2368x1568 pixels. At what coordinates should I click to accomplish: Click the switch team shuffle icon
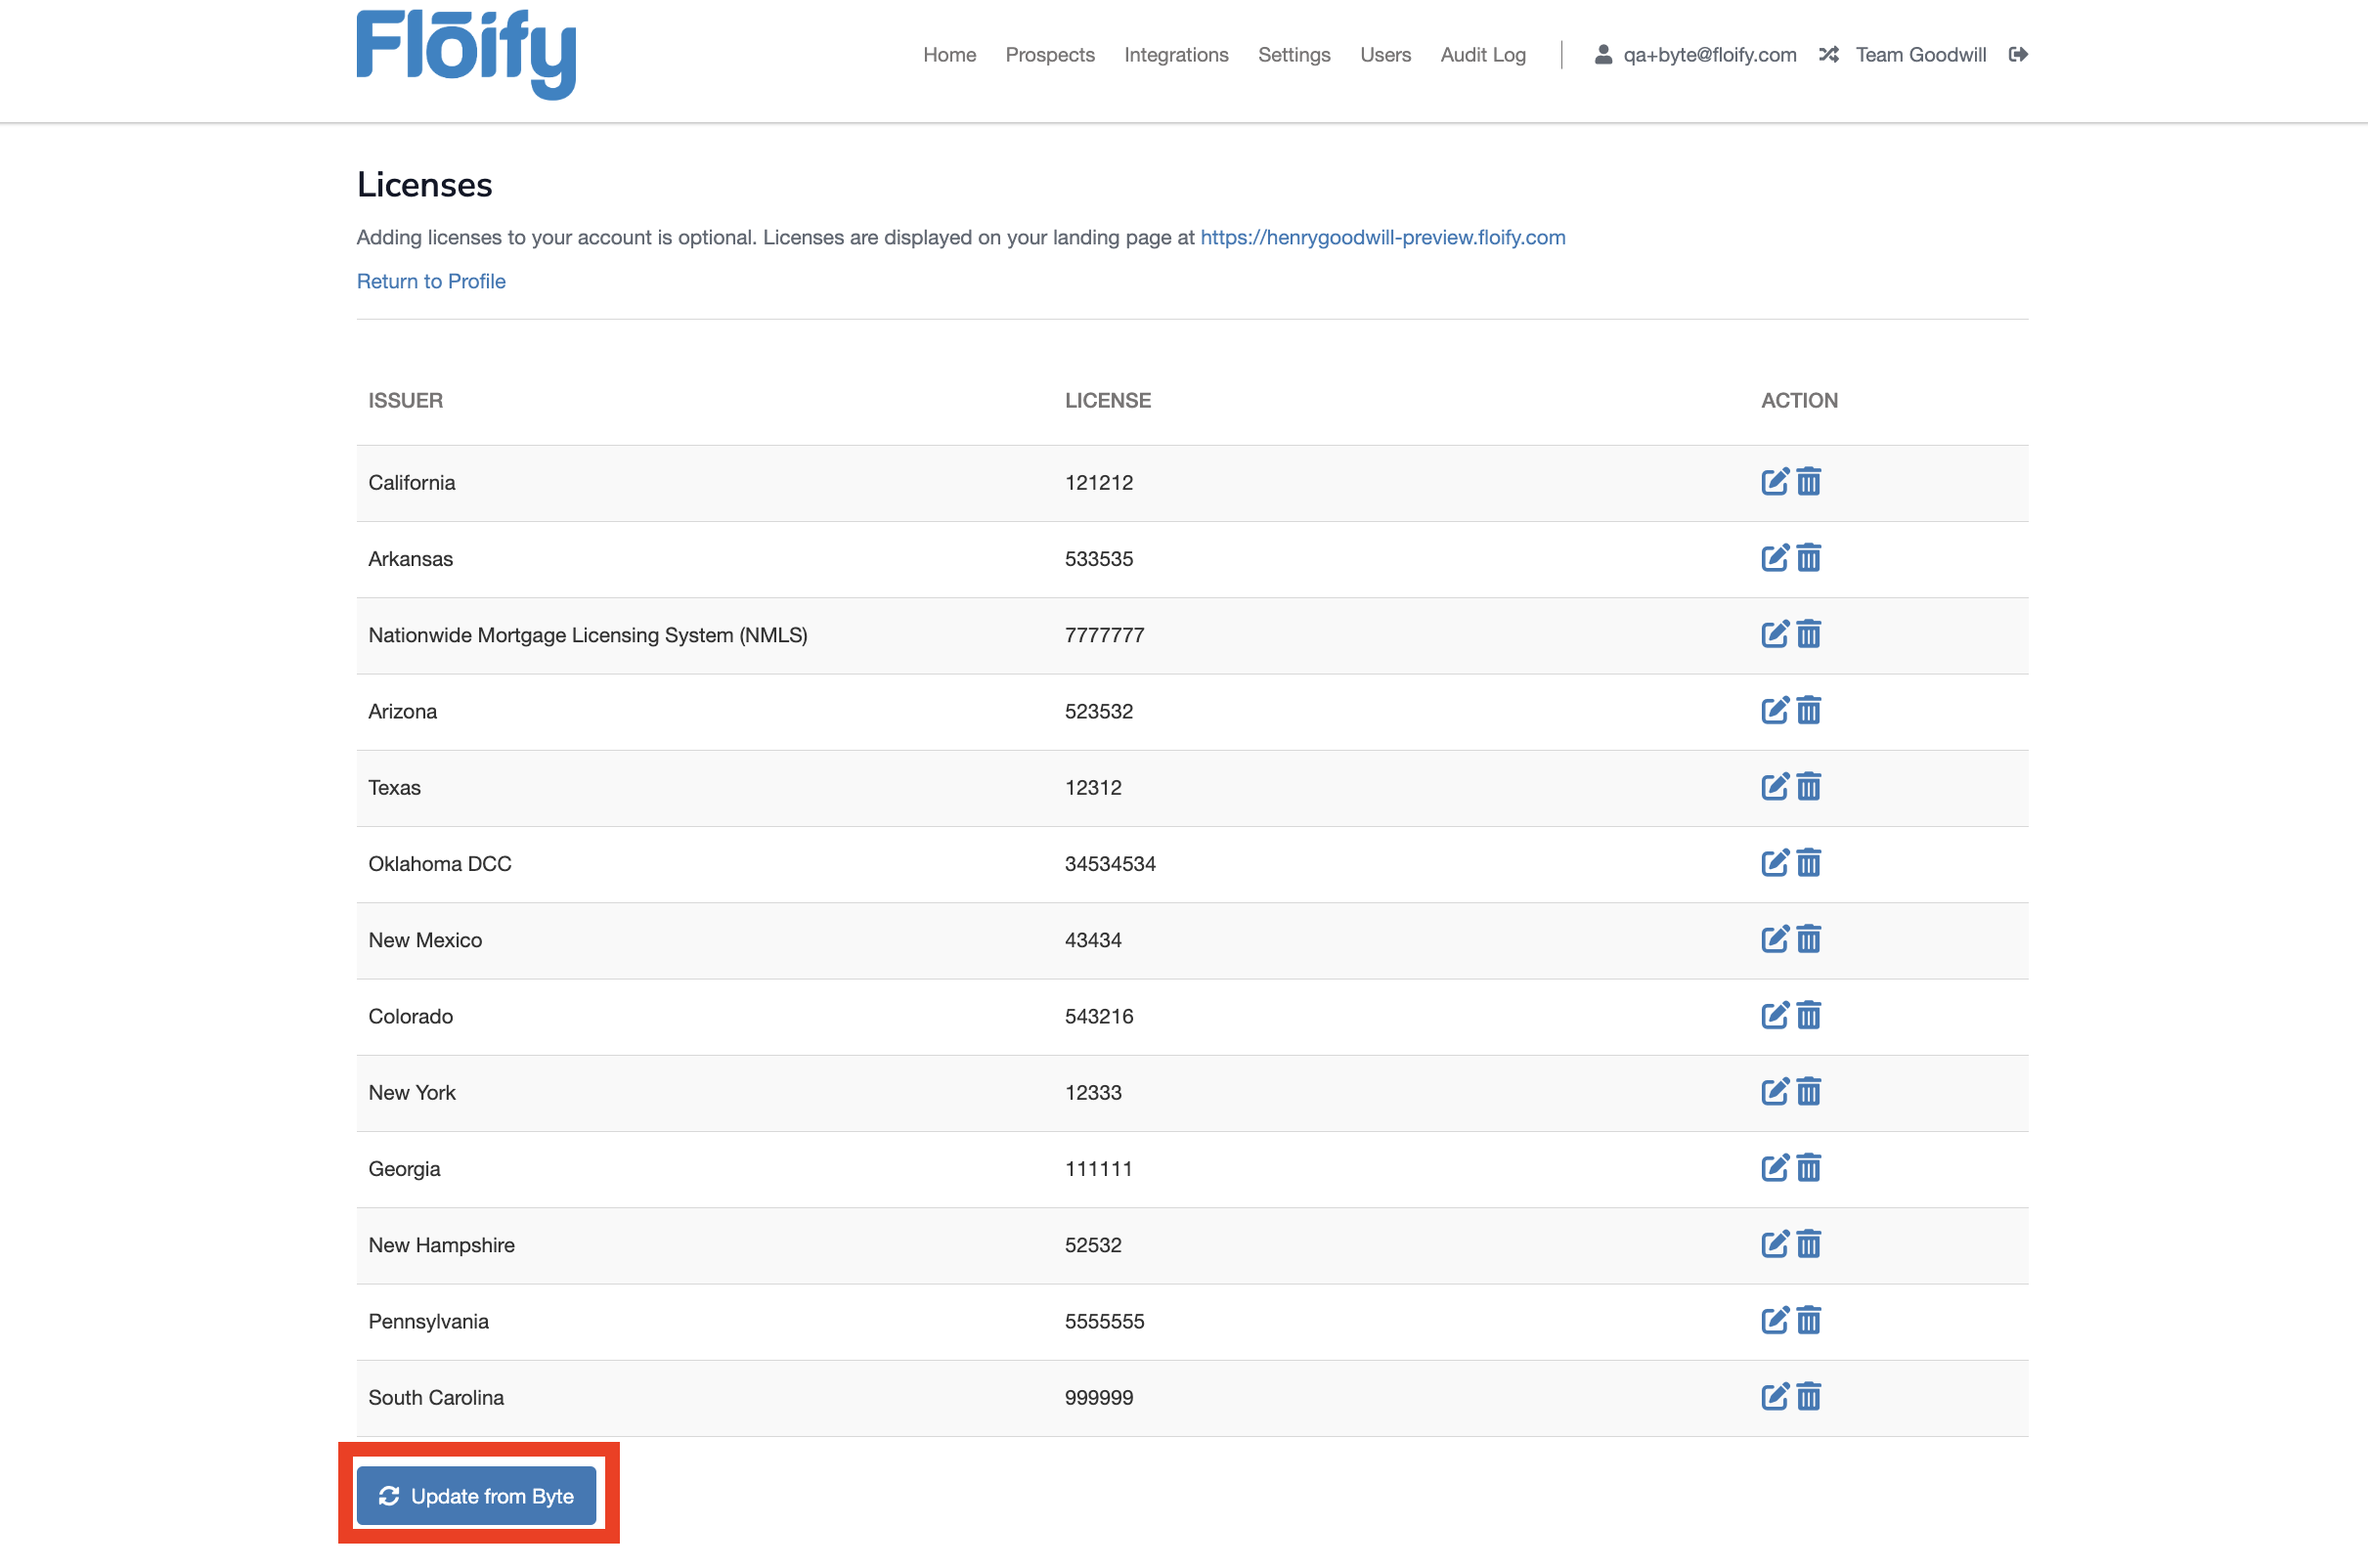(1828, 55)
